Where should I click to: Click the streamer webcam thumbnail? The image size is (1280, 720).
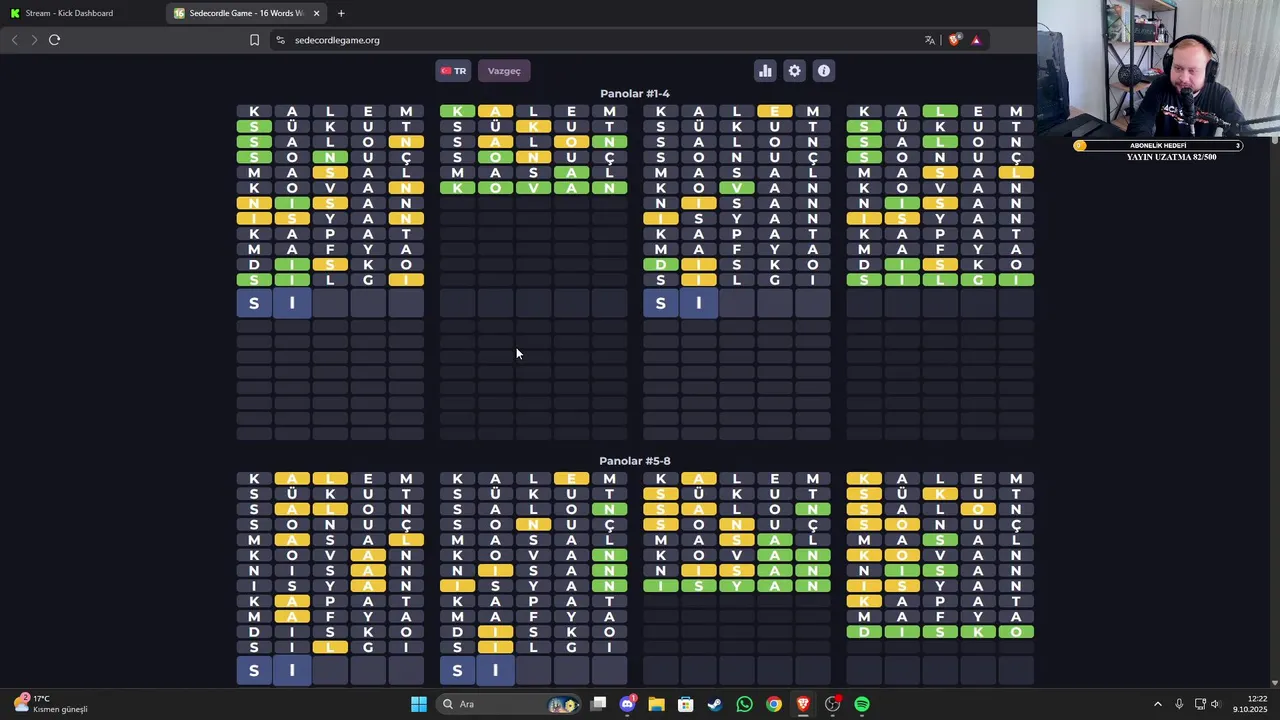click(1158, 69)
